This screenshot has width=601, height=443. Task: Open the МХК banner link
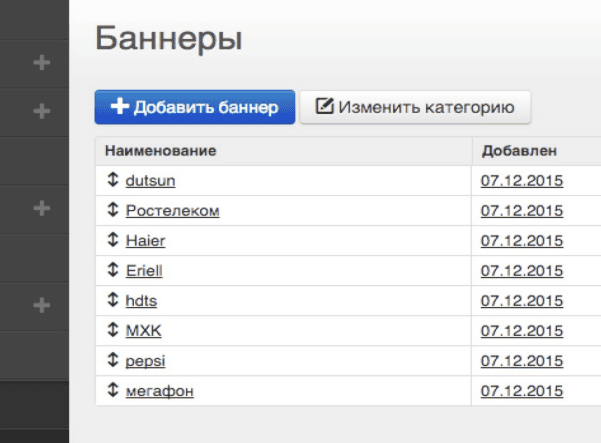pos(143,331)
